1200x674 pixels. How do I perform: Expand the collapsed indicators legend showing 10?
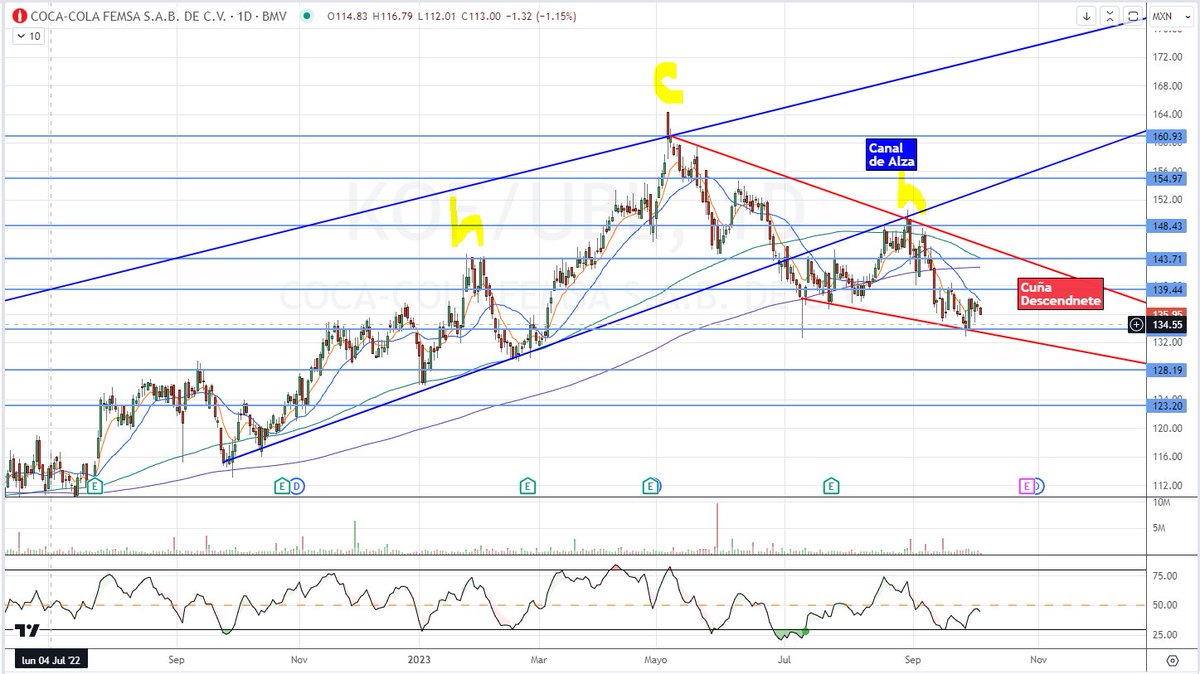[x=27, y=36]
